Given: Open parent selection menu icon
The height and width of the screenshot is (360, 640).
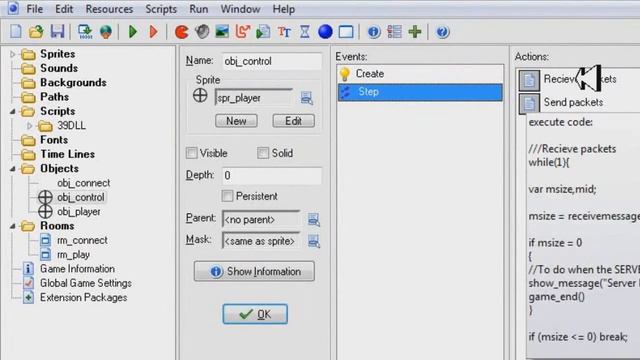Looking at the screenshot, I should (x=313, y=220).
